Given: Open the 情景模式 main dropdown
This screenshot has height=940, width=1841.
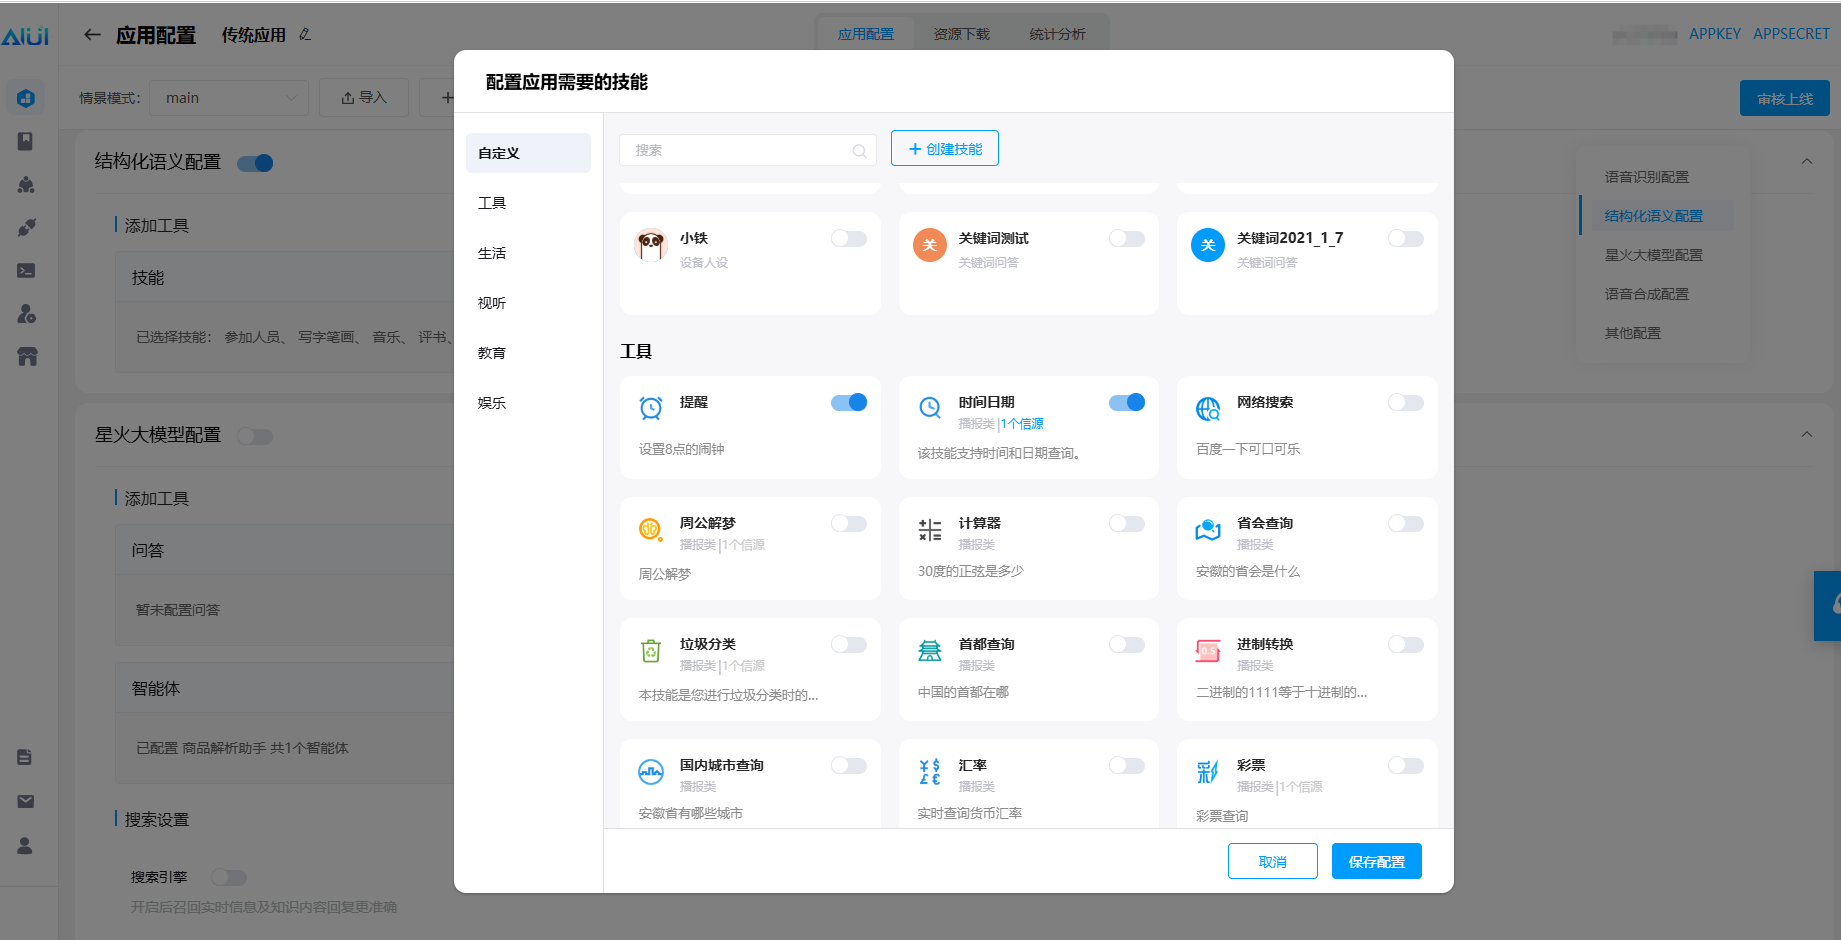Looking at the screenshot, I should 230,98.
